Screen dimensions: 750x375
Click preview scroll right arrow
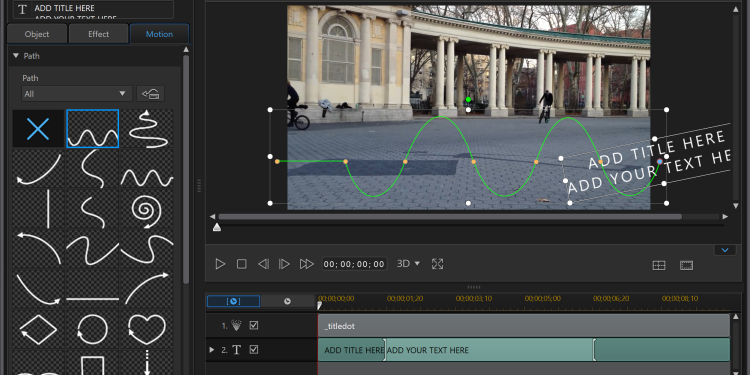725,217
